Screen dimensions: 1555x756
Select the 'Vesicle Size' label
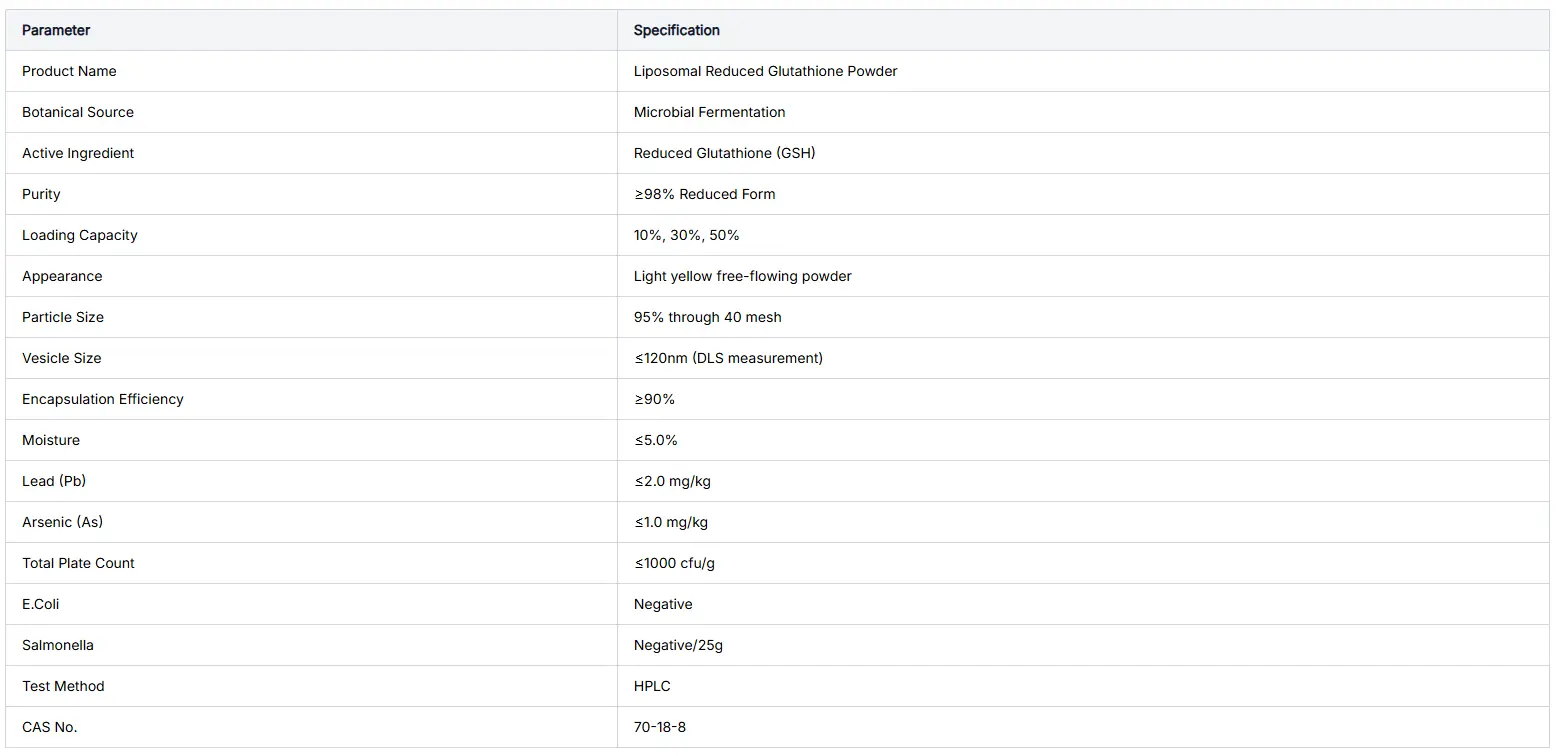coord(62,358)
